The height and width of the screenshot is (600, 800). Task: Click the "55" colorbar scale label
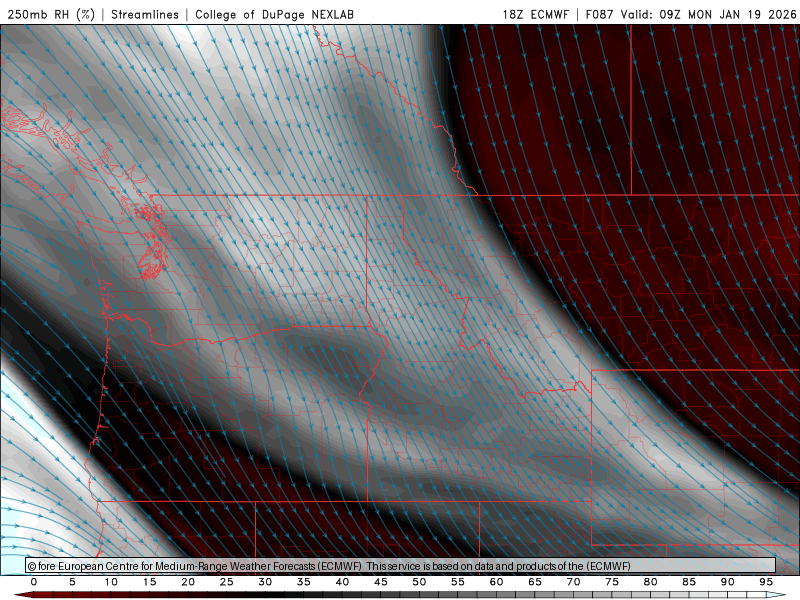point(458,582)
